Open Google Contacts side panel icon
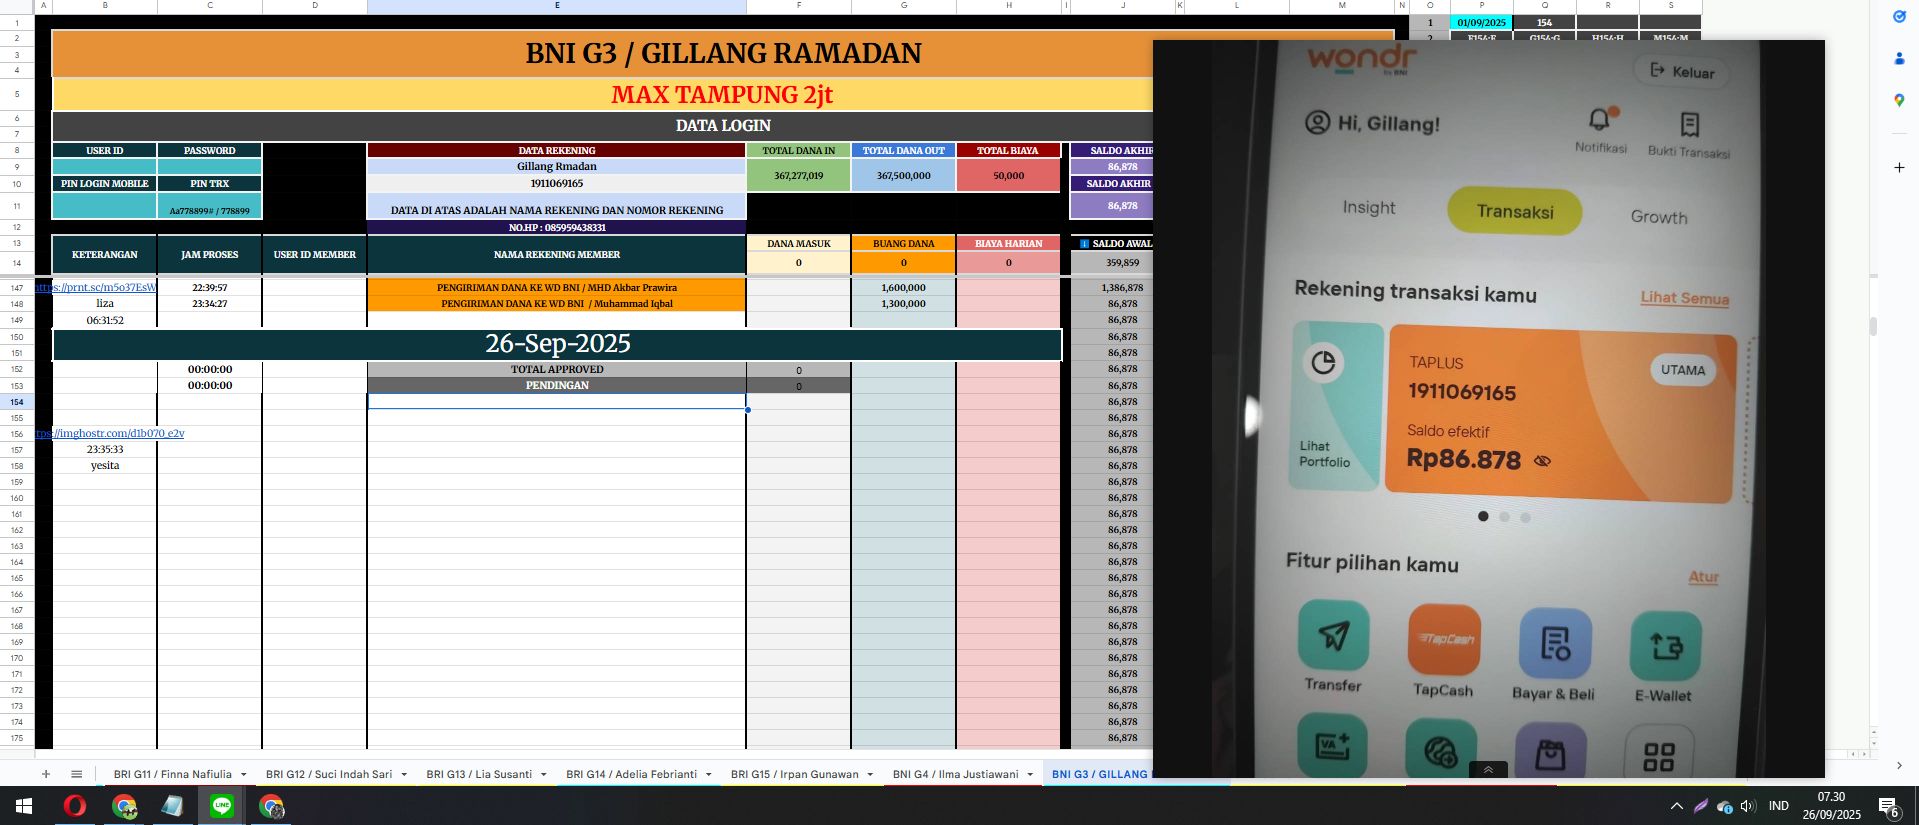This screenshot has width=1919, height=825. [1899, 59]
